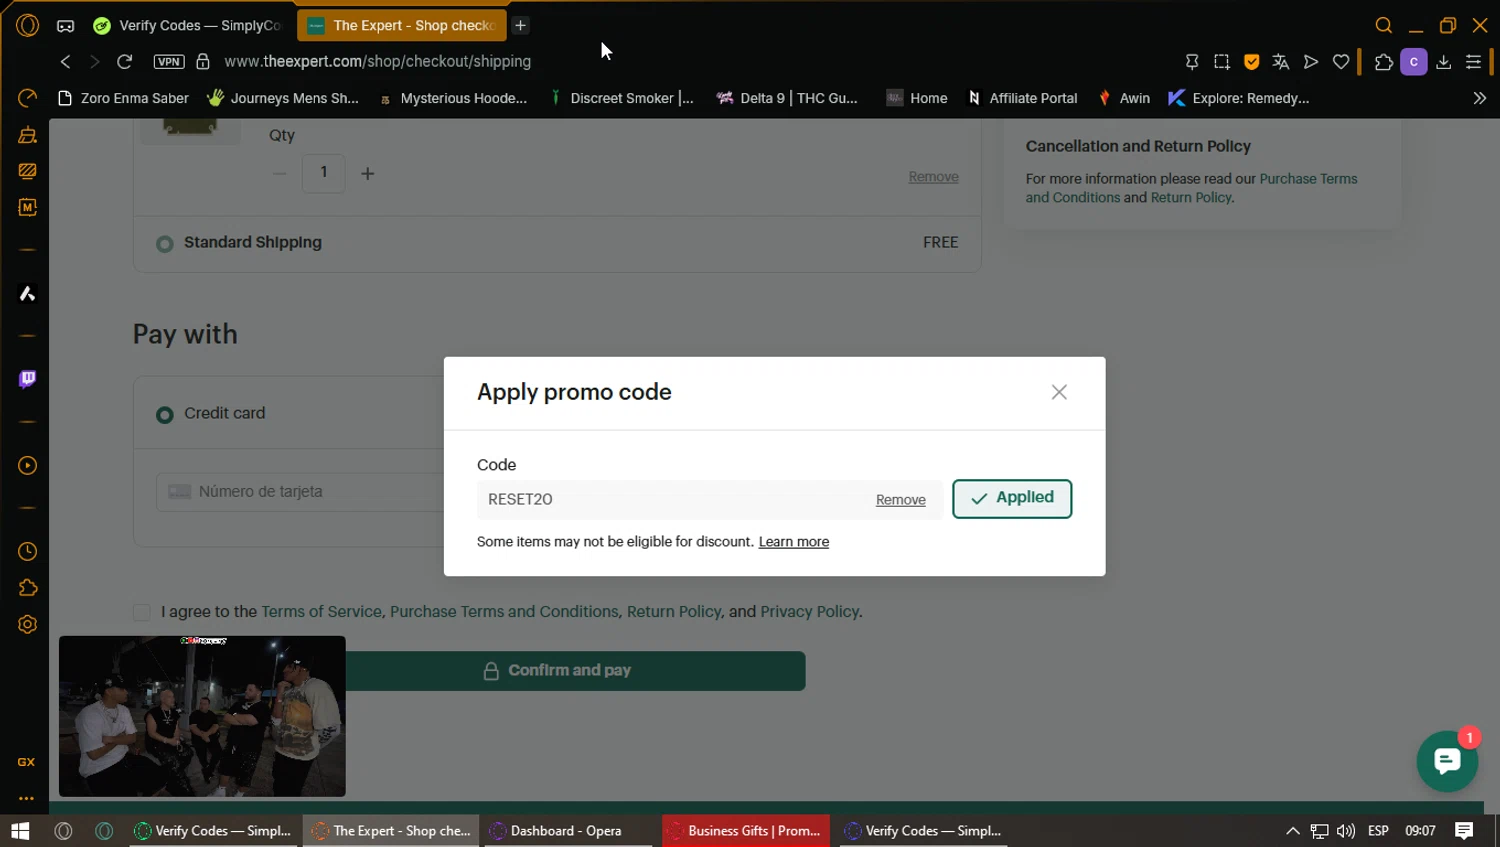Click the Remove item link in cart
Viewport: 1500px width, 847px height.
(x=933, y=177)
